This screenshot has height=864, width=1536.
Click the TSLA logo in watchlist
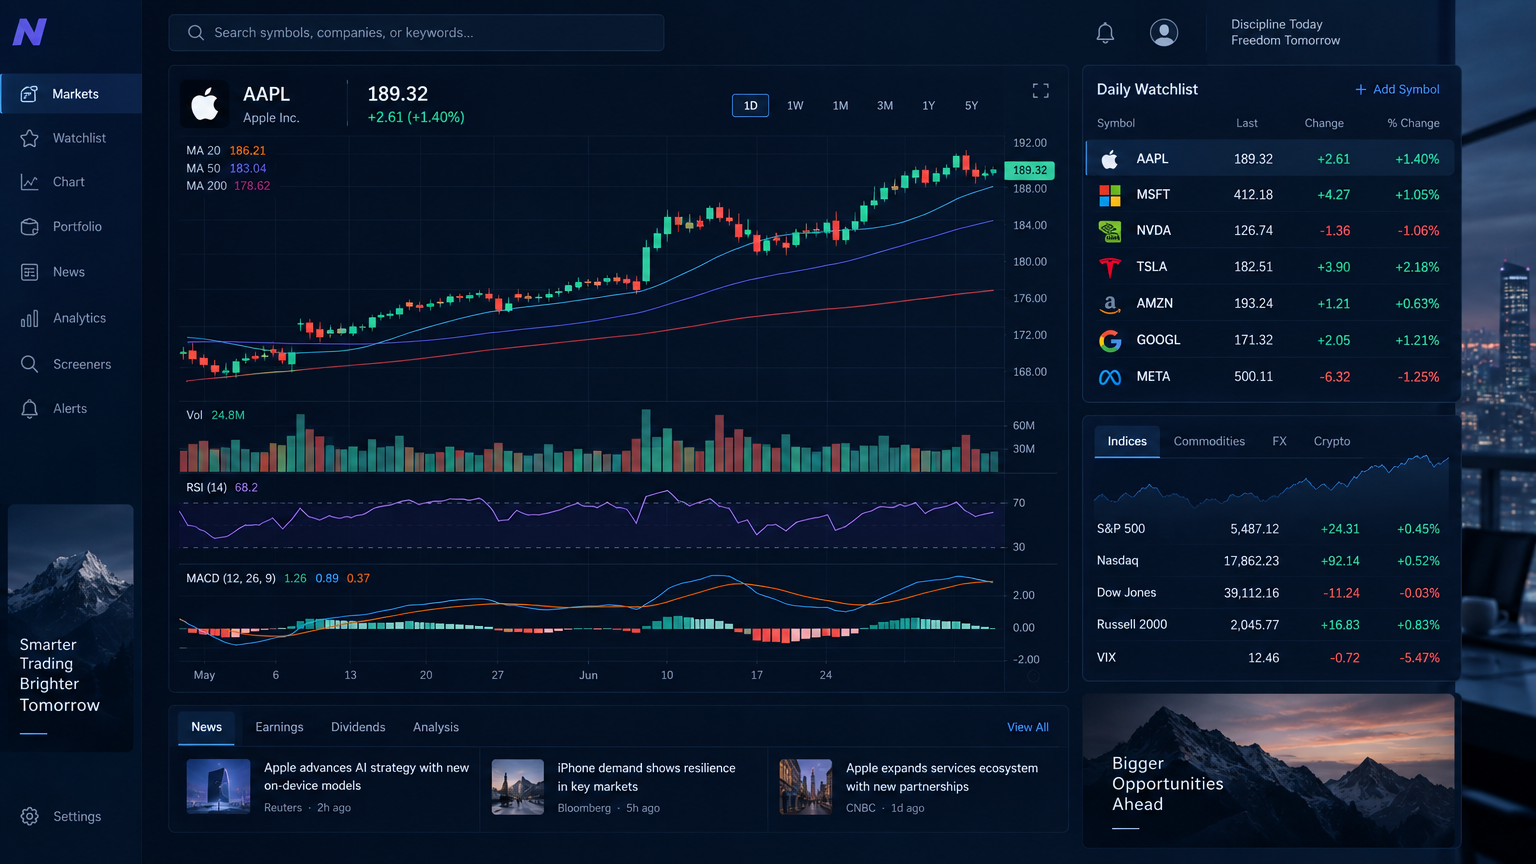tap(1110, 267)
